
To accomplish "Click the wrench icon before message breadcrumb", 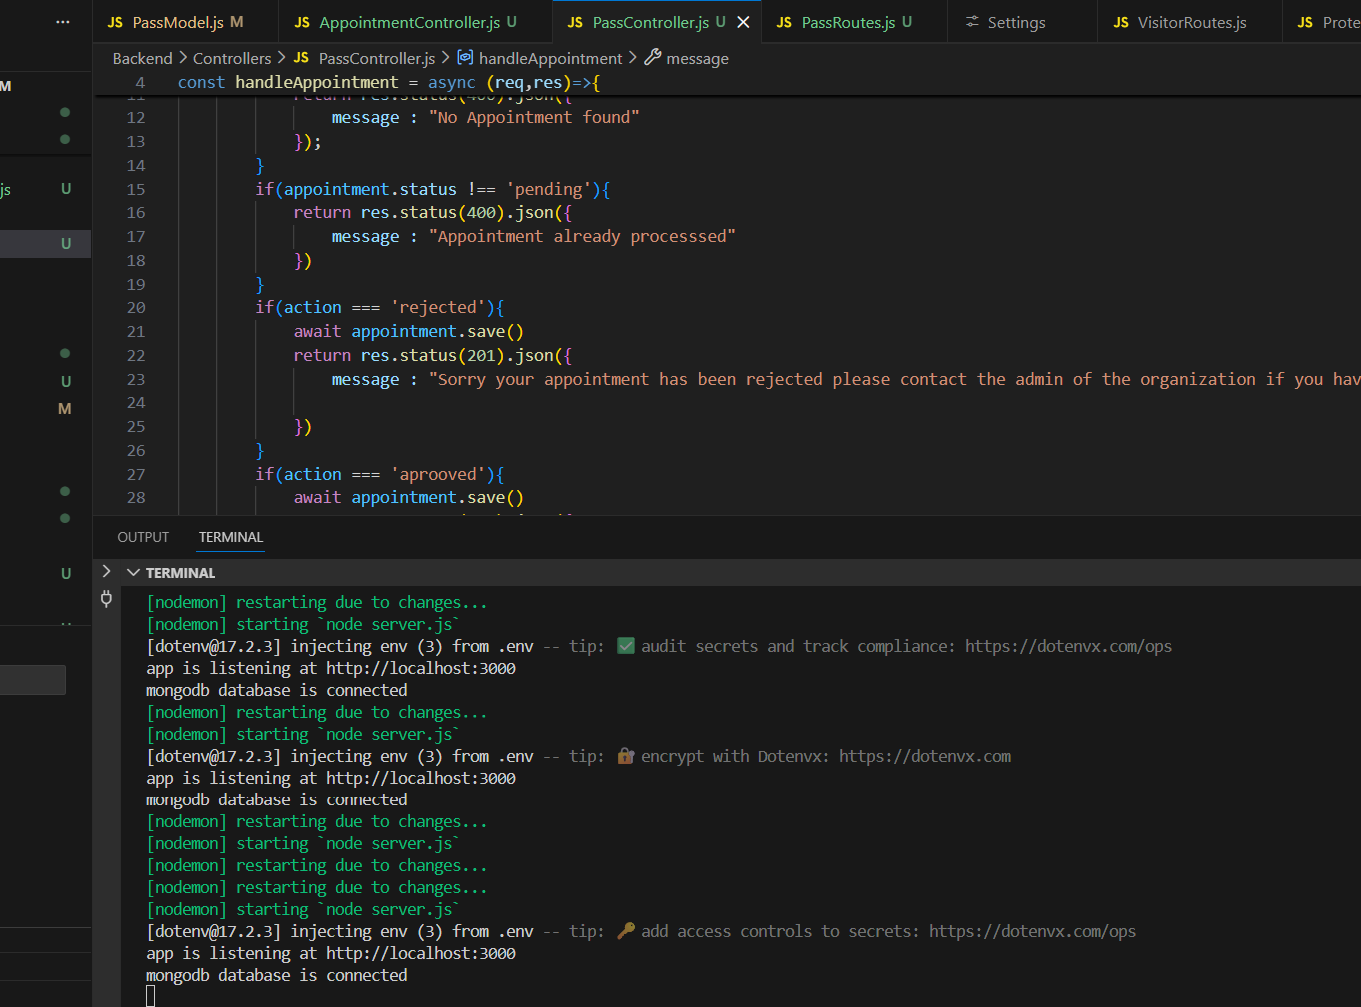I will [653, 58].
